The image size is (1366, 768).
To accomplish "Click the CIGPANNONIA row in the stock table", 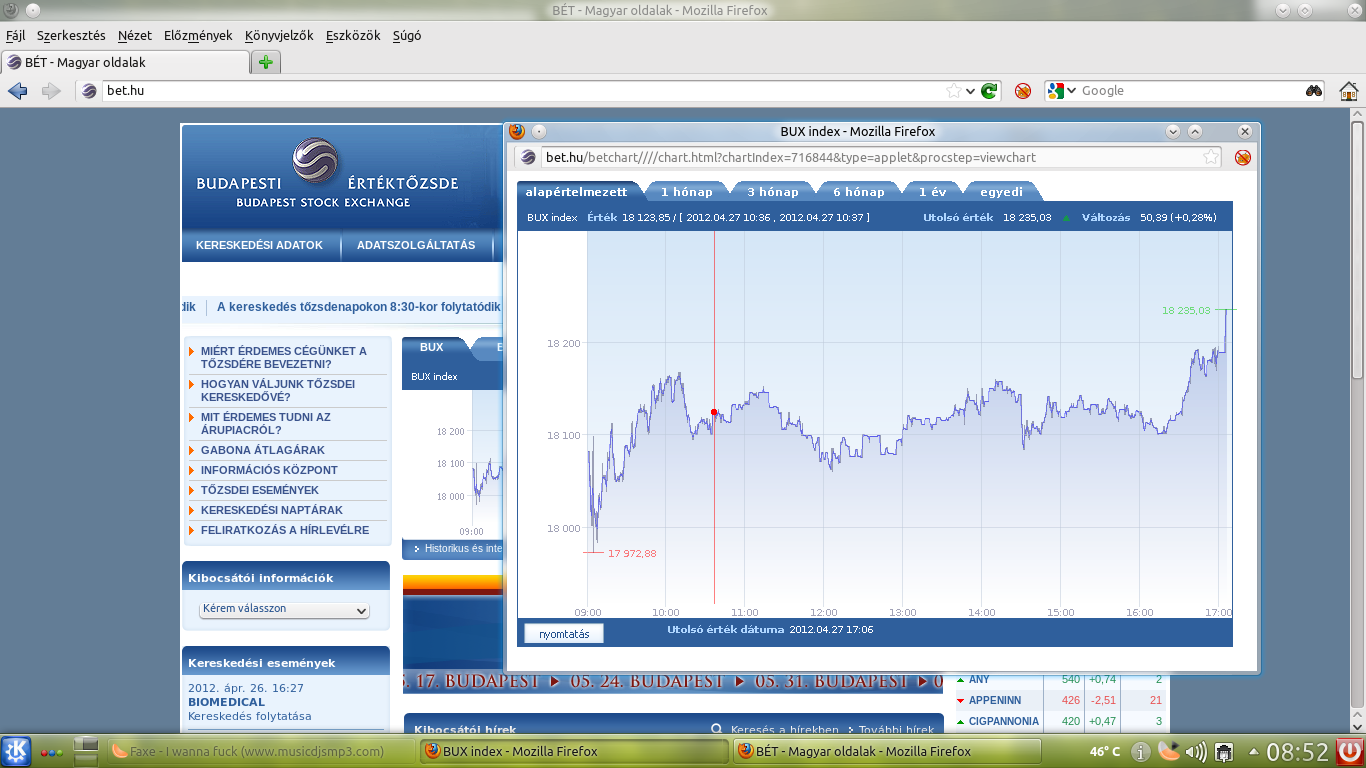I will [x=1061, y=721].
